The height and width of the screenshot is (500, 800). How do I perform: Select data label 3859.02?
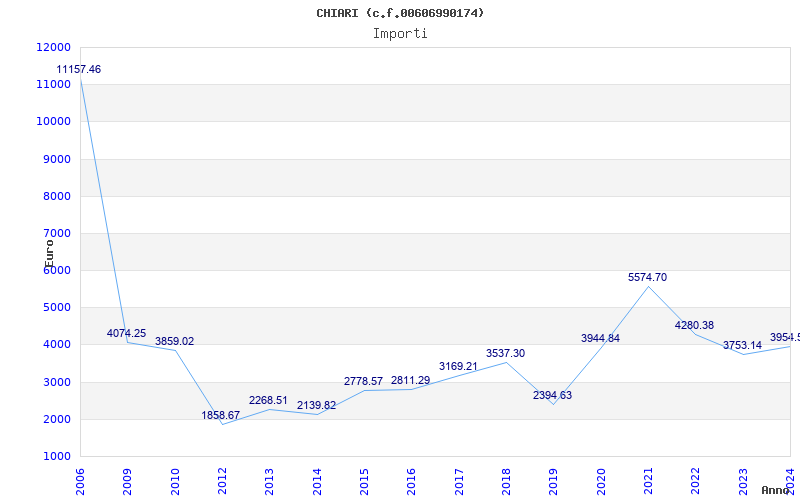(174, 341)
